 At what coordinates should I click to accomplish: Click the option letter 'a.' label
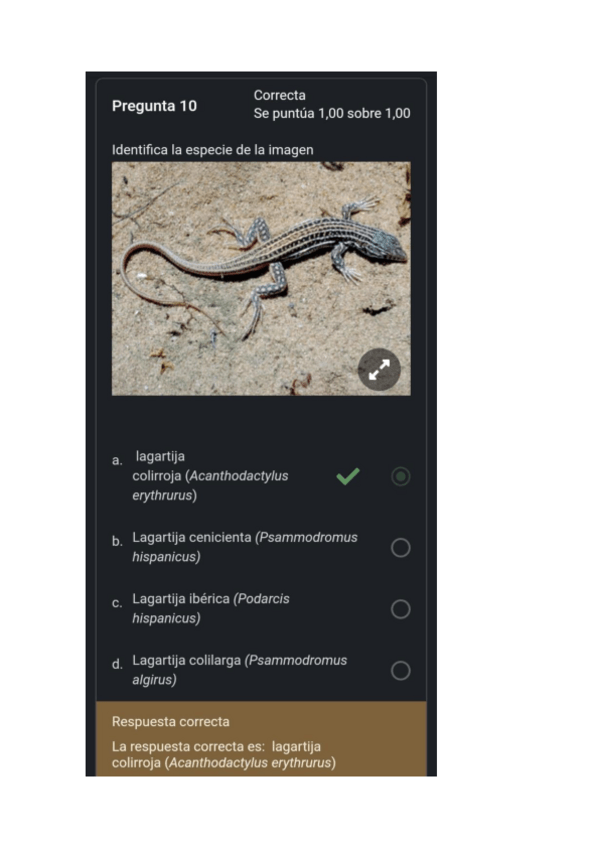pyautogui.click(x=117, y=460)
